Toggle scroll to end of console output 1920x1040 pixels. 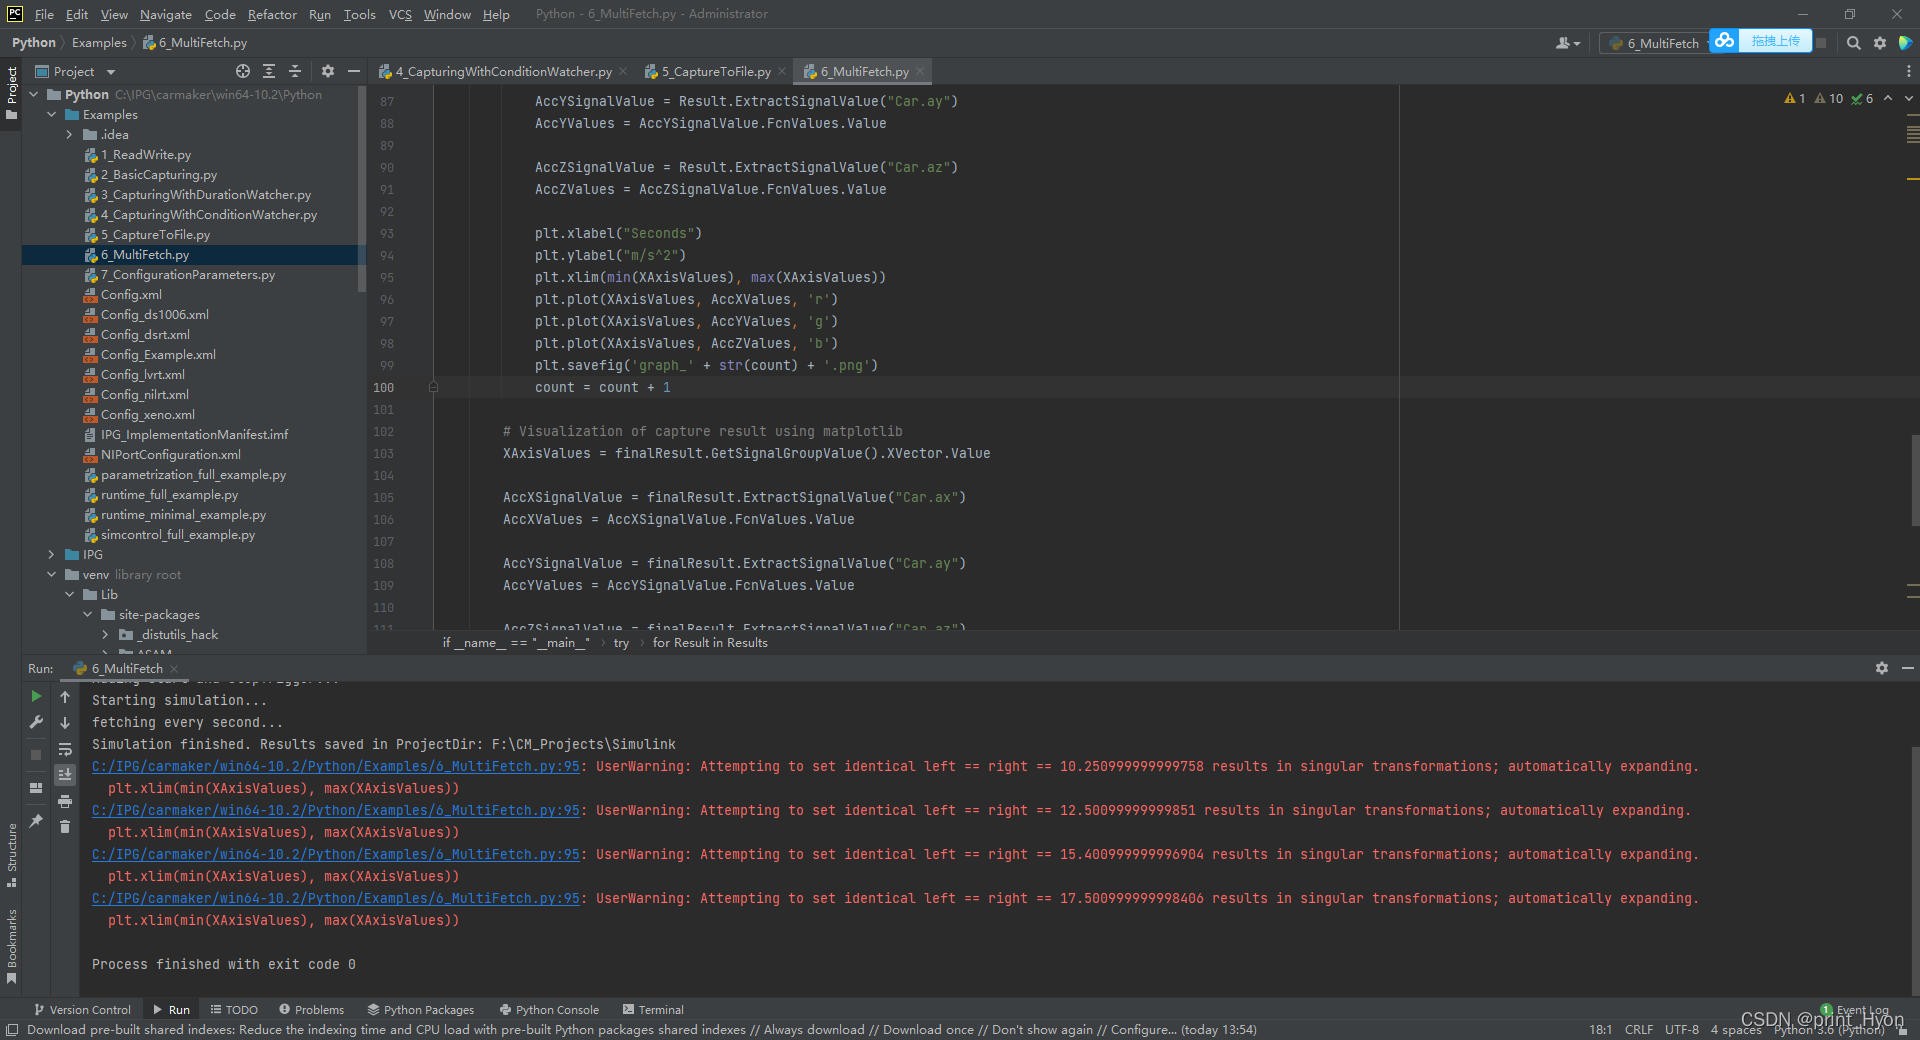coord(65,775)
